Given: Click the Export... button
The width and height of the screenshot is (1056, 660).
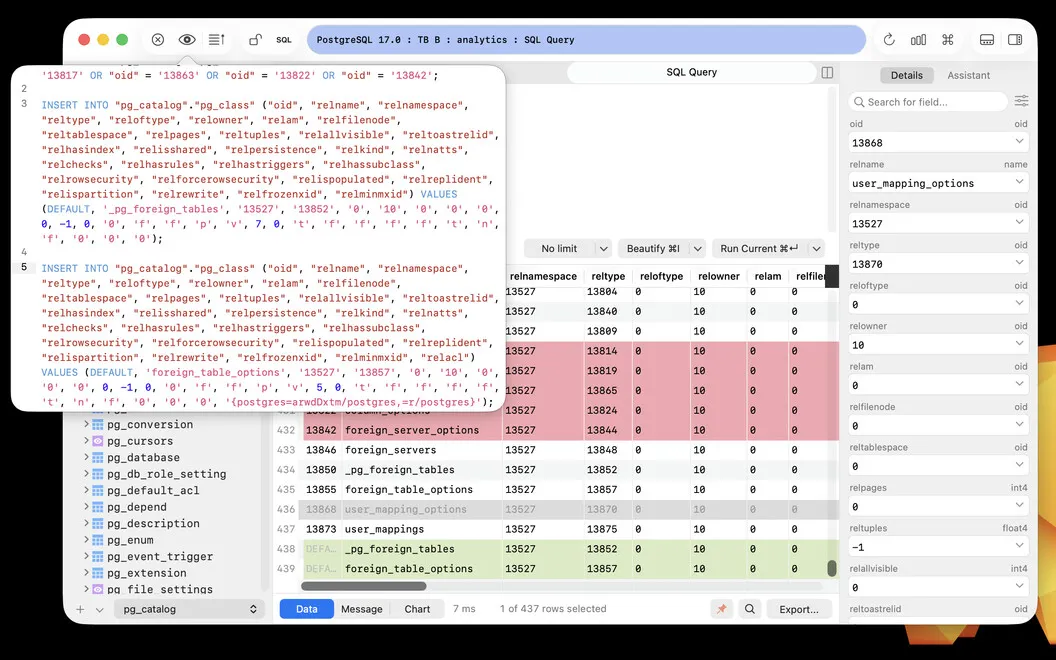Looking at the screenshot, I should (x=799, y=609).
